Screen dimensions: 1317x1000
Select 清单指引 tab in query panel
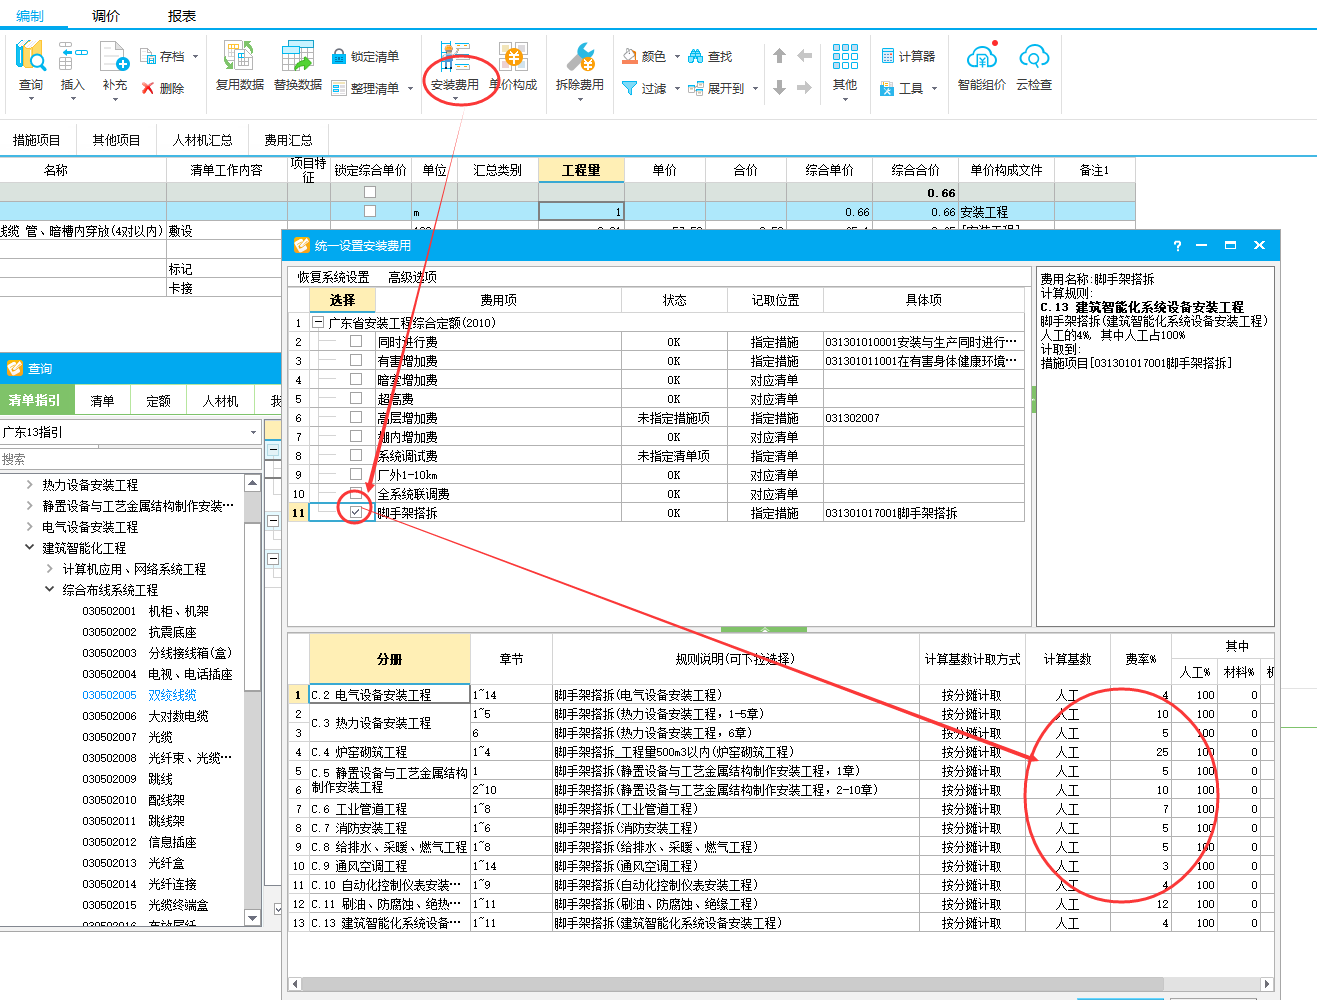[35, 400]
